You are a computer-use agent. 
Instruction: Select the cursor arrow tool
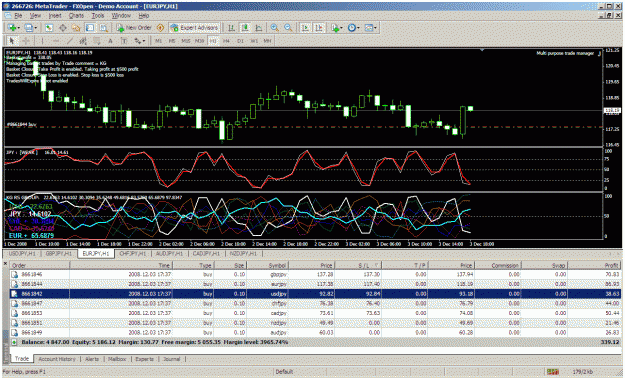tap(12, 41)
